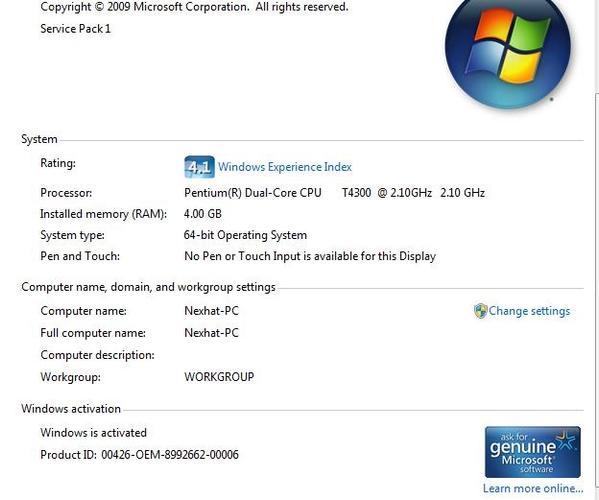Click the Windows activation section heading
This screenshot has width=599, height=500.
[71, 409]
